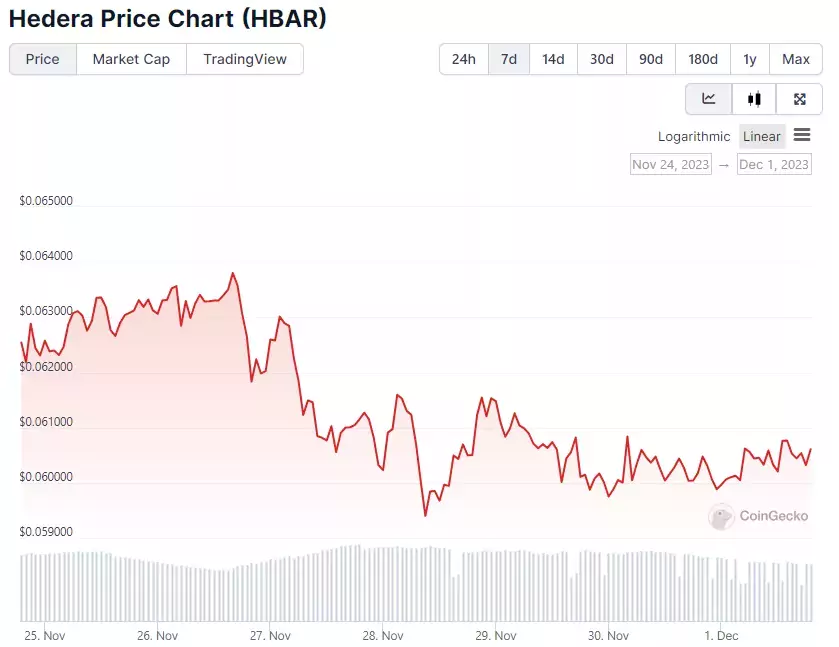This screenshot has width=839, height=647.
Task: Set range to 90d
Action: click(x=651, y=59)
